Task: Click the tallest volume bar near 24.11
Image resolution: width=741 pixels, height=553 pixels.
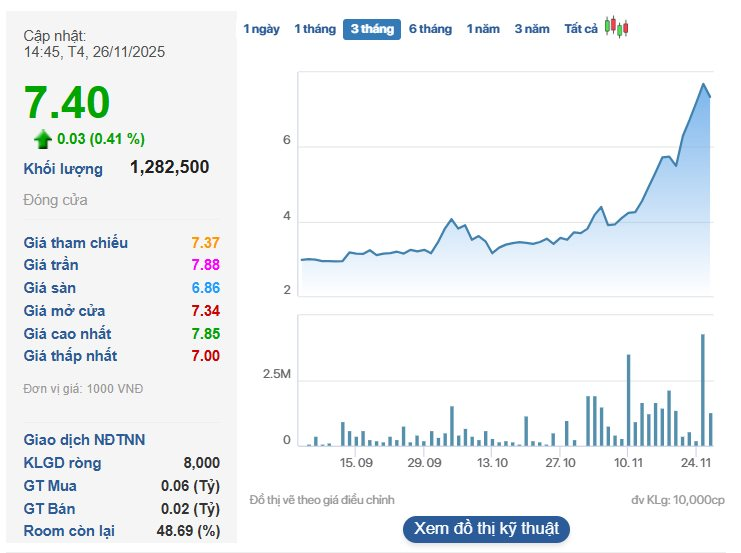Action: pyautogui.click(x=703, y=390)
